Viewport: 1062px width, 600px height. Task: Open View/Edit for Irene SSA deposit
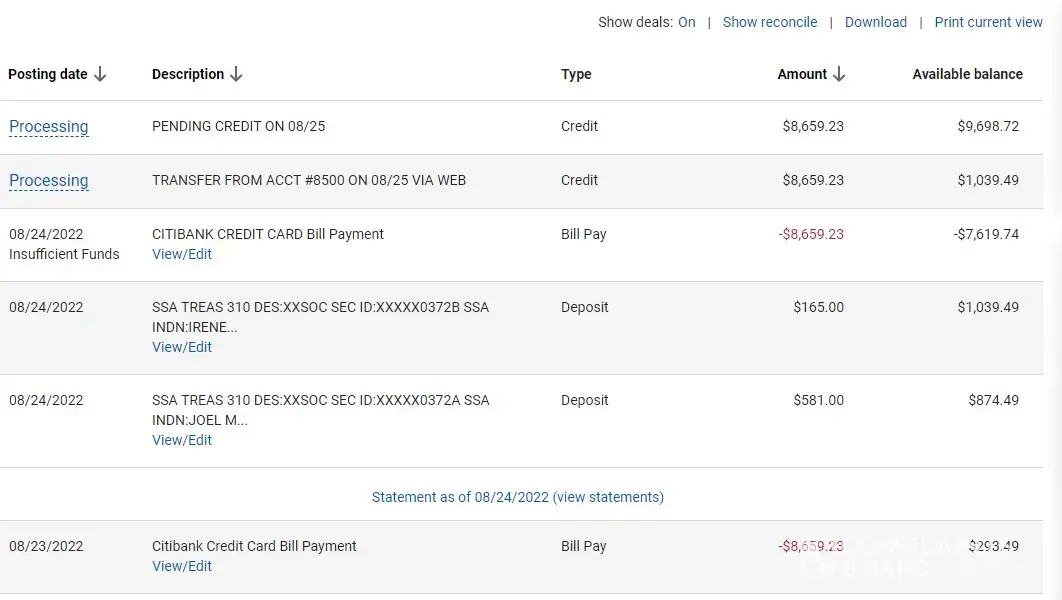pos(182,347)
